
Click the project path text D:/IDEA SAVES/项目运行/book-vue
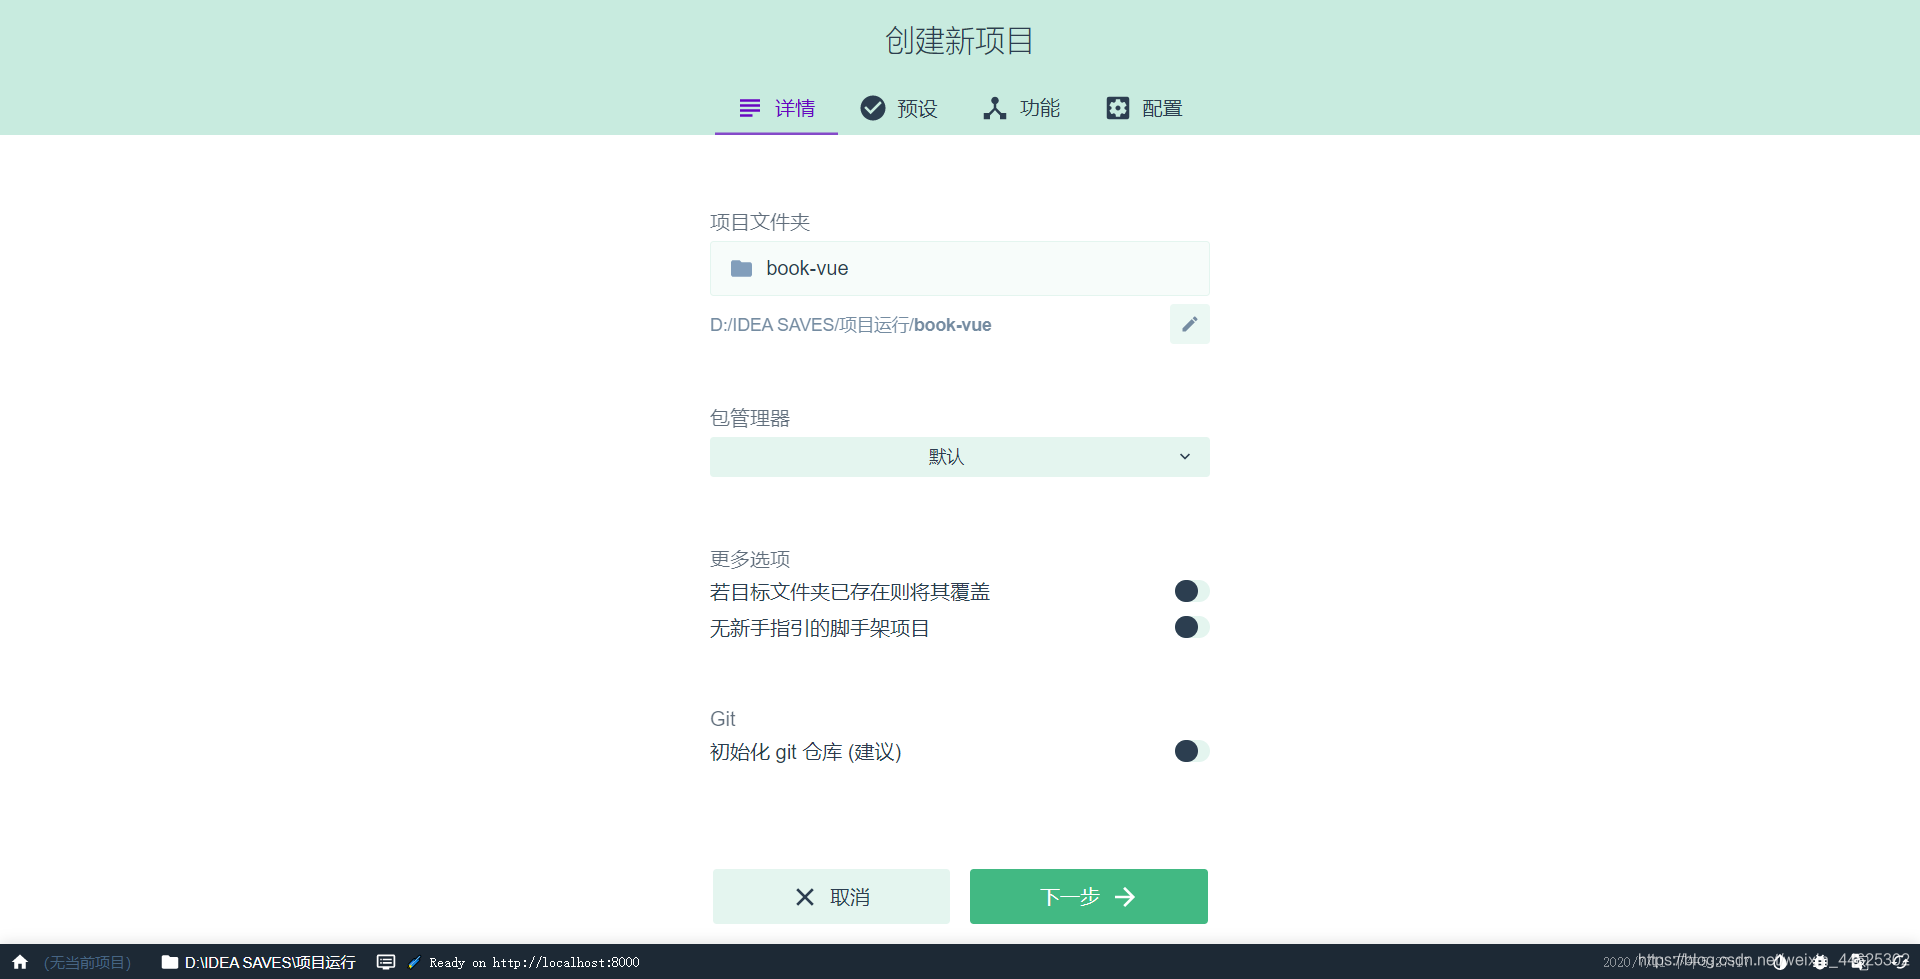click(x=851, y=325)
